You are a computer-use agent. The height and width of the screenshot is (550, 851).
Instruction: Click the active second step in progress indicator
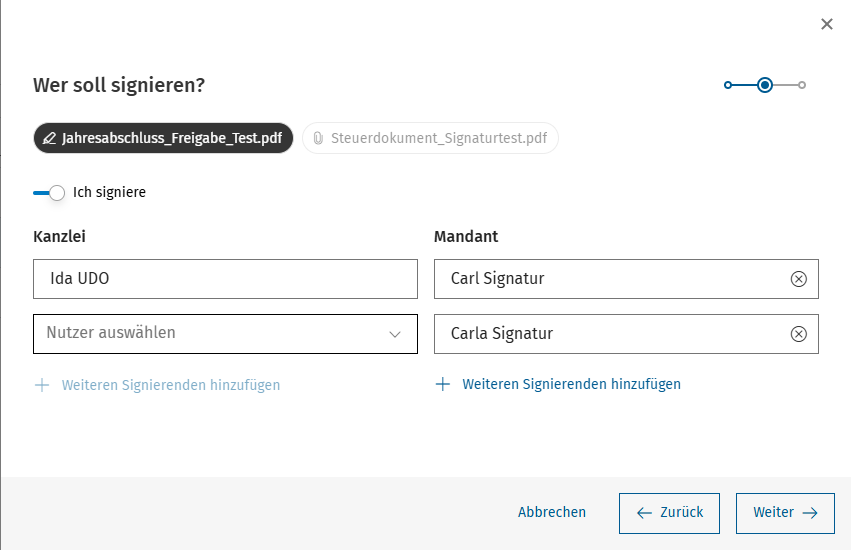(x=765, y=85)
